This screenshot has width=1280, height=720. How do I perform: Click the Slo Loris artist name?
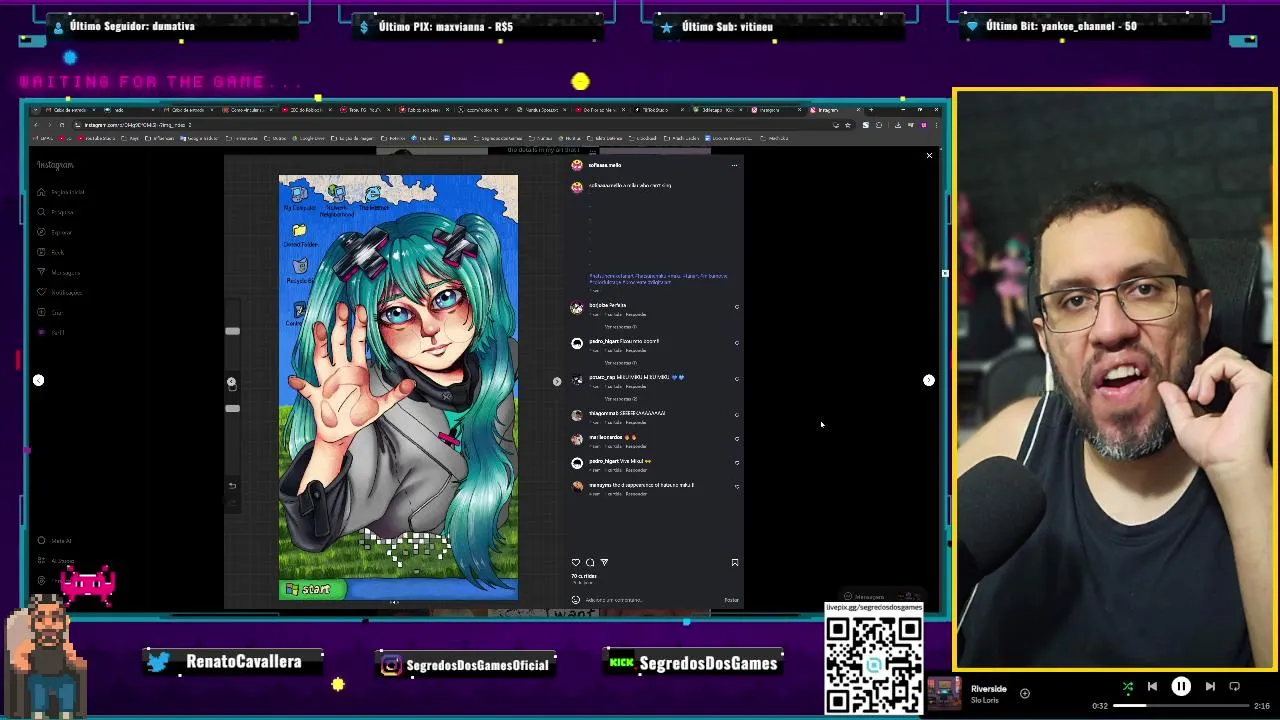[985, 700]
